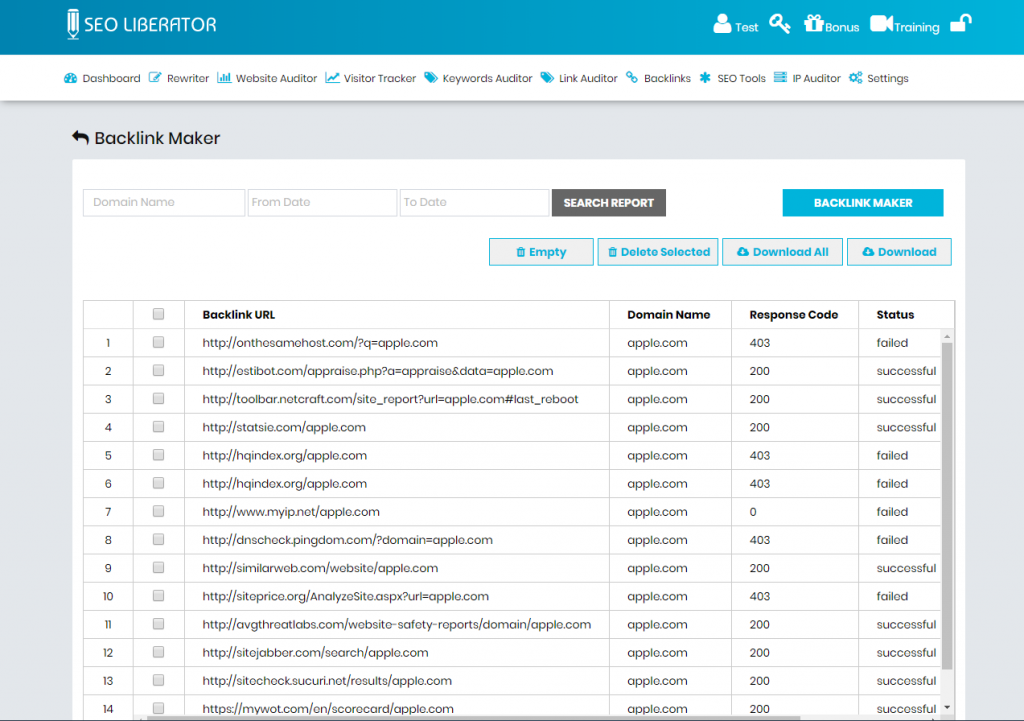This screenshot has width=1024, height=721.
Task: Open the Bonus gift icon
Action: (813, 24)
